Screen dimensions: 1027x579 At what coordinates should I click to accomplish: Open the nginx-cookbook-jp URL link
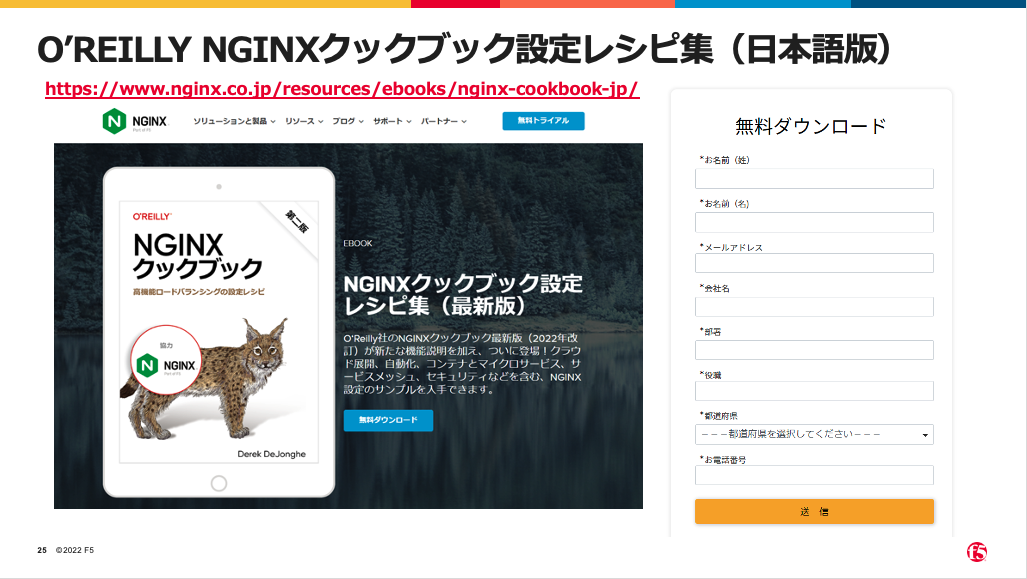tap(342, 88)
